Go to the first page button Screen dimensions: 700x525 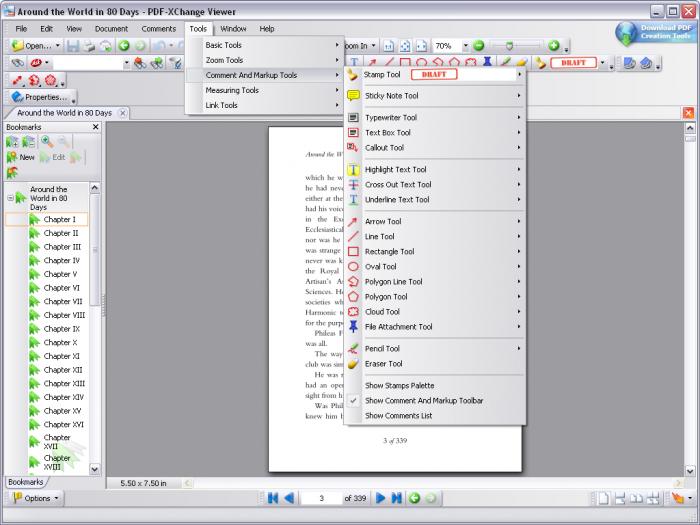(x=272, y=498)
